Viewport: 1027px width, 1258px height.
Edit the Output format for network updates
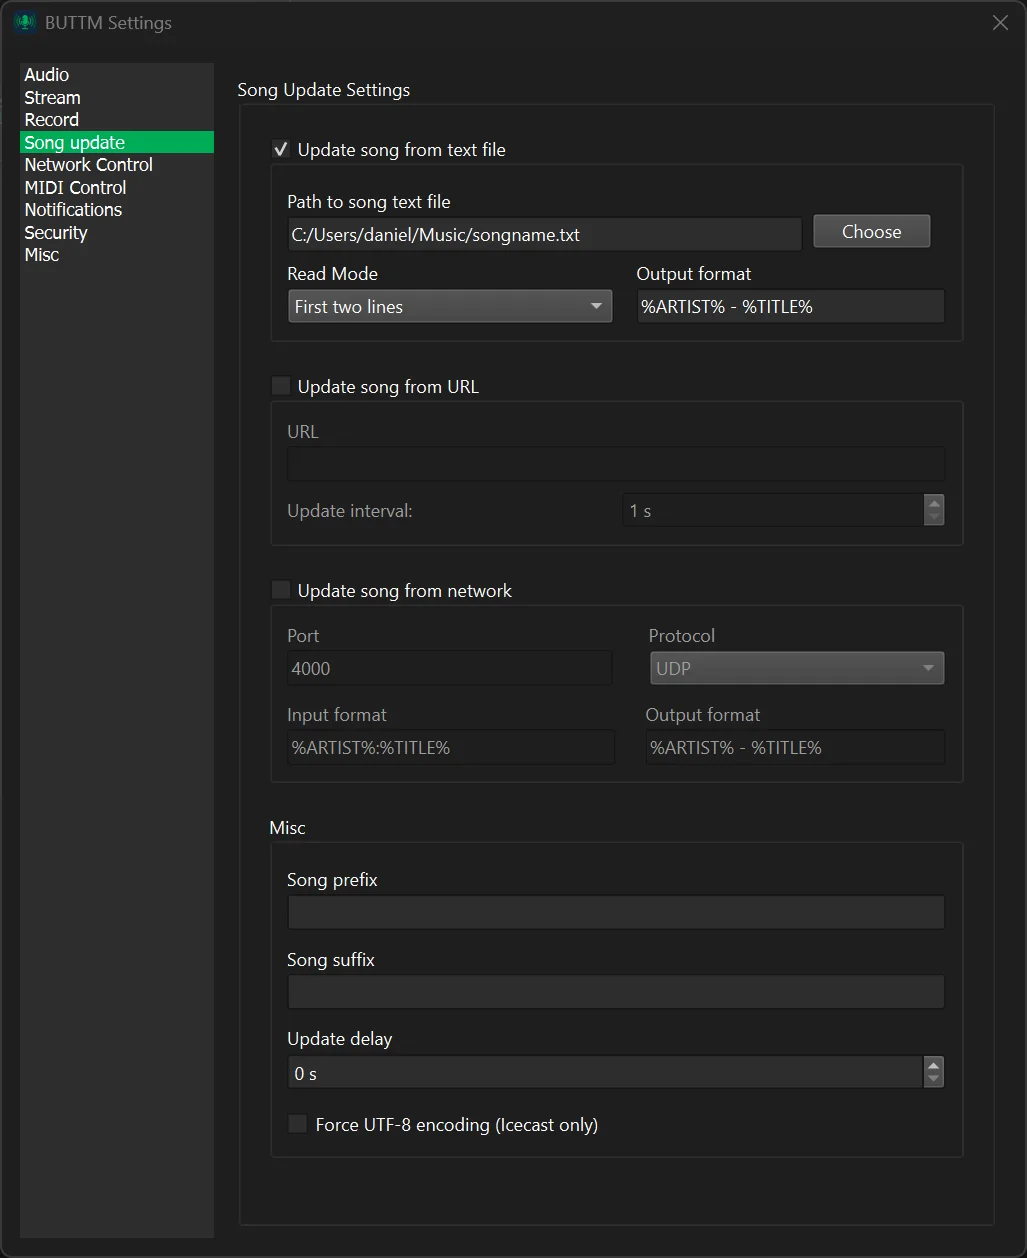pyautogui.click(x=794, y=747)
